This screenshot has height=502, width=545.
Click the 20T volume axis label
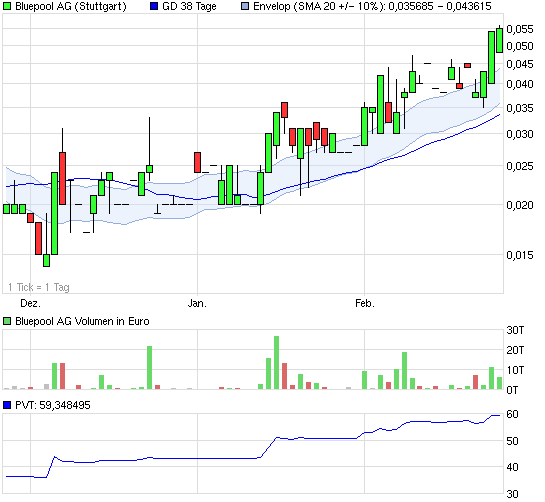pyautogui.click(x=515, y=350)
